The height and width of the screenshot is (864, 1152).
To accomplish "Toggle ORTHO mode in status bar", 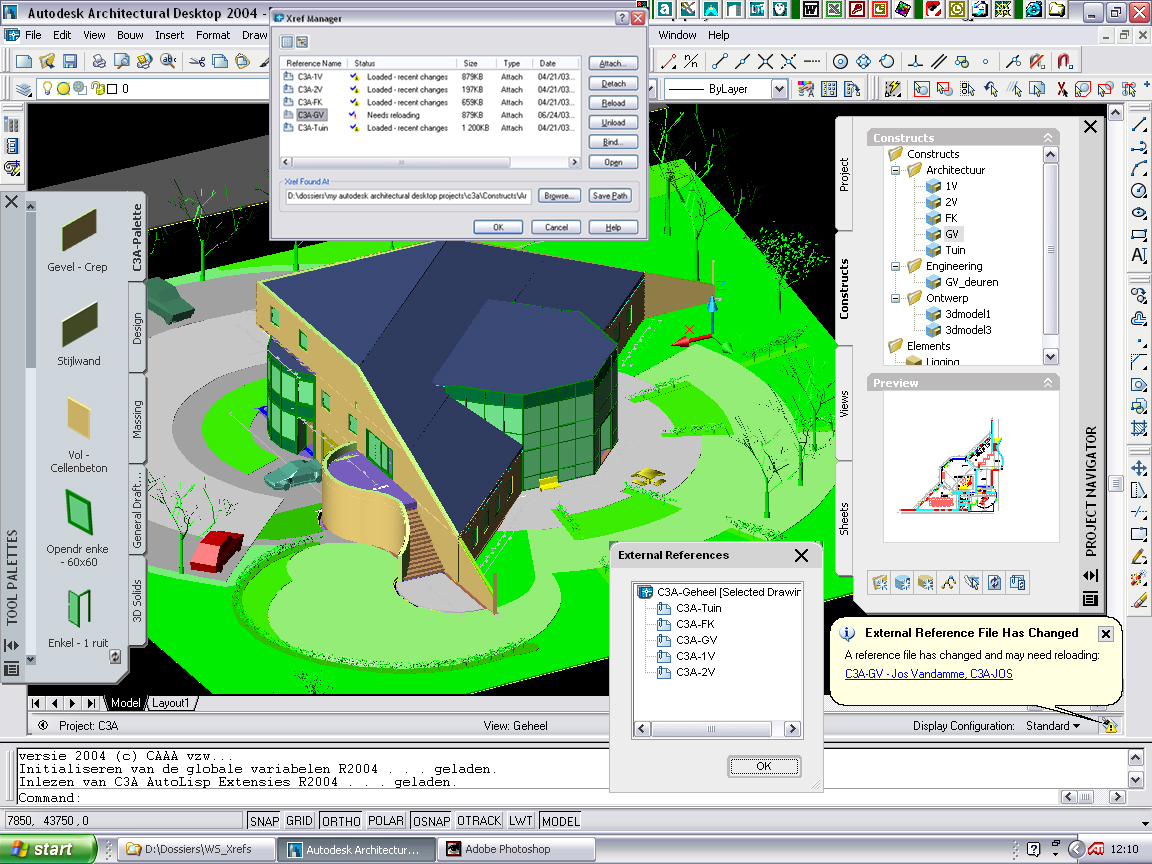I will point(341,821).
